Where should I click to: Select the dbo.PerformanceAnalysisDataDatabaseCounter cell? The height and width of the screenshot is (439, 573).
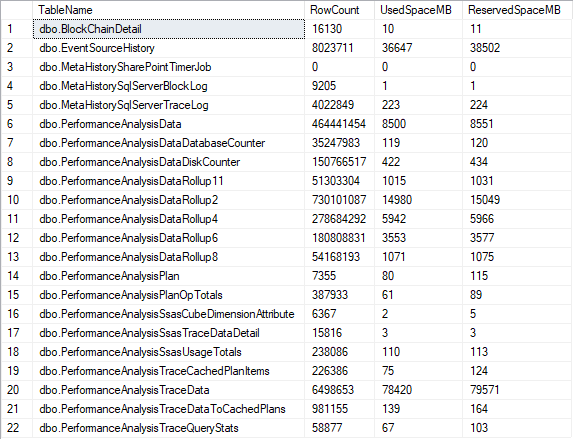coord(168,143)
